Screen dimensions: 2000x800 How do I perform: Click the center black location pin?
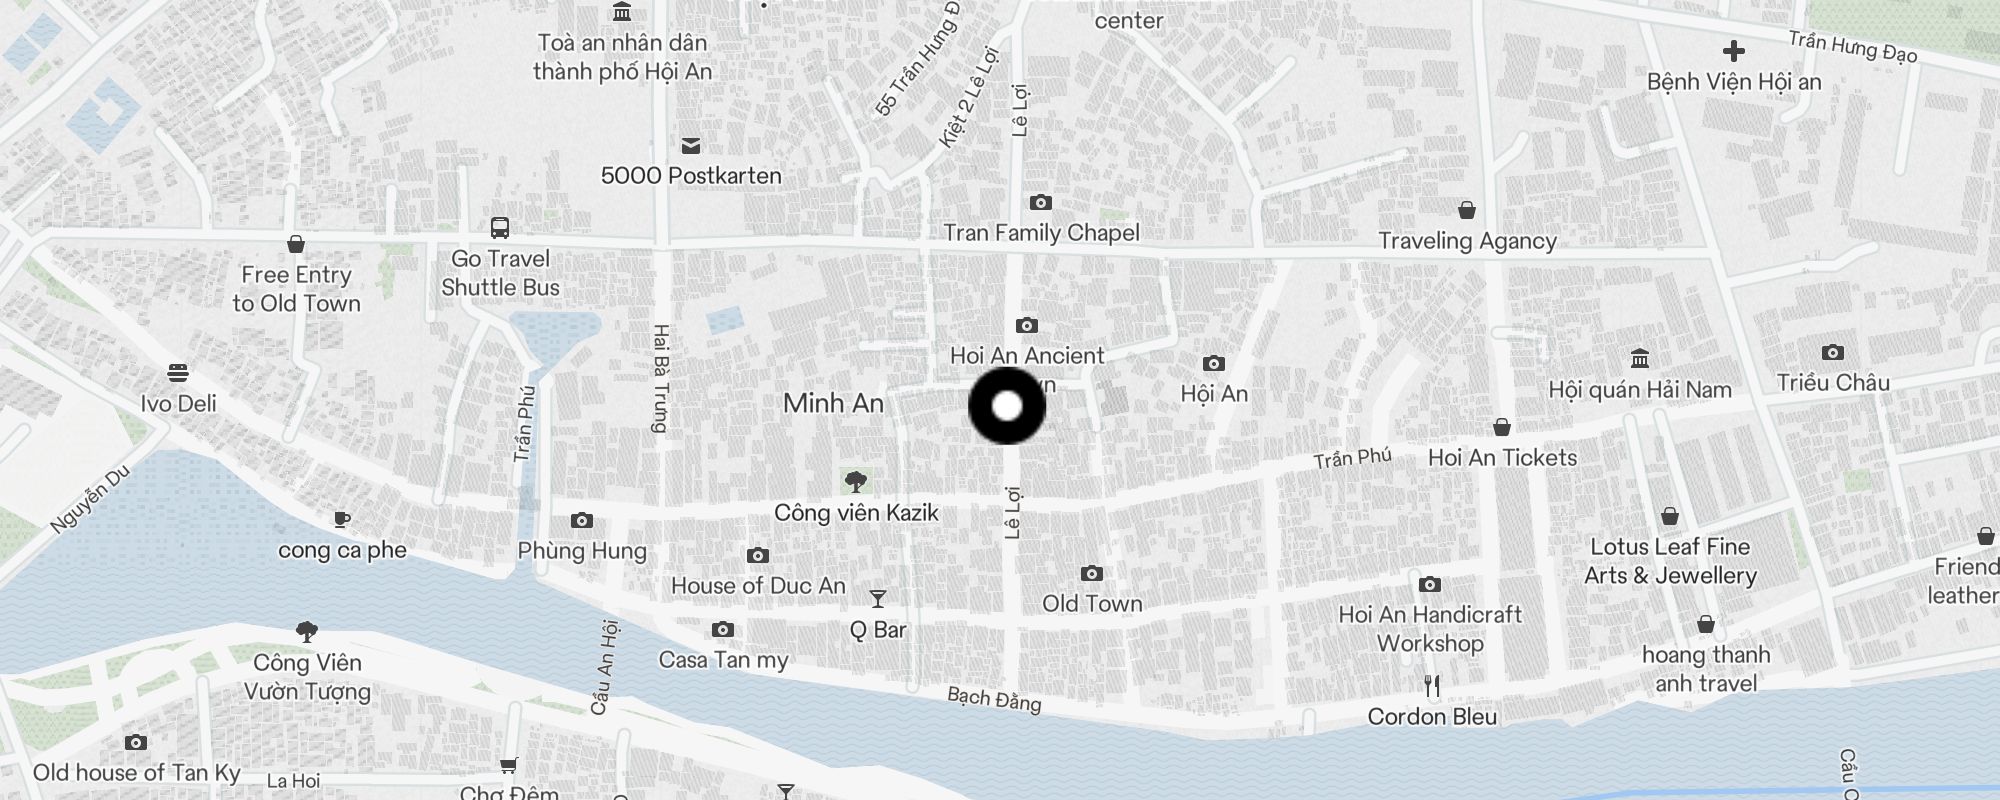pyautogui.click(x=1007, y=406)
